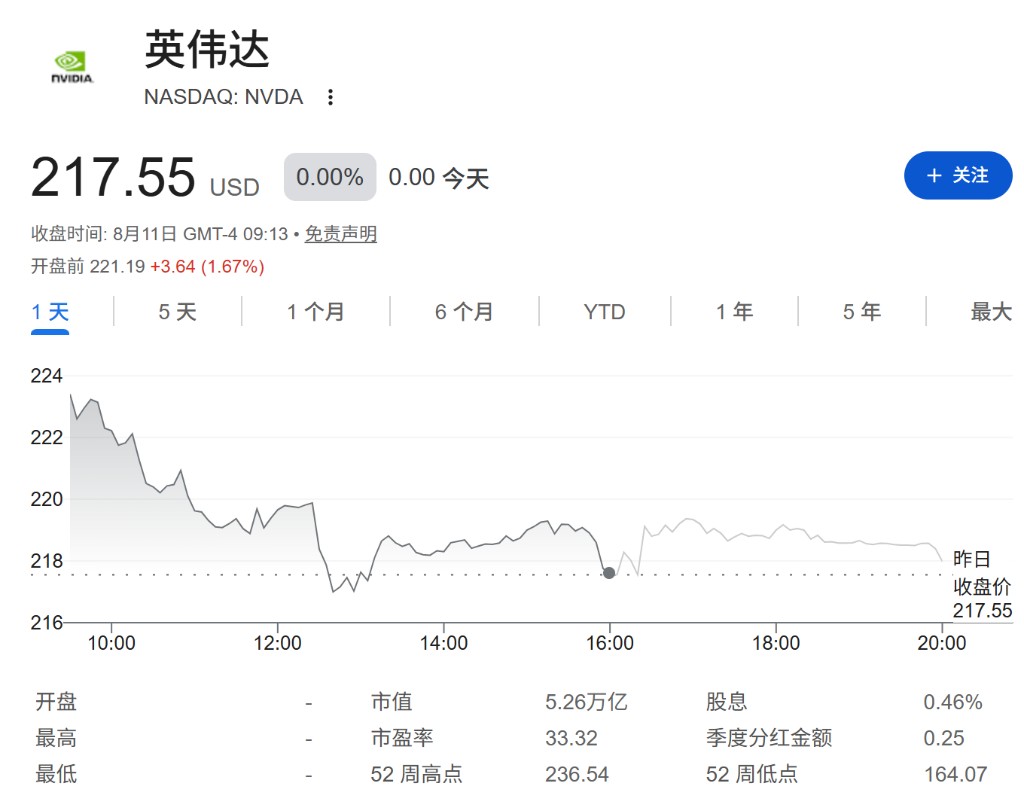Switch chart to YTD
The image size is (1024, 804).
tap(605, 312)
